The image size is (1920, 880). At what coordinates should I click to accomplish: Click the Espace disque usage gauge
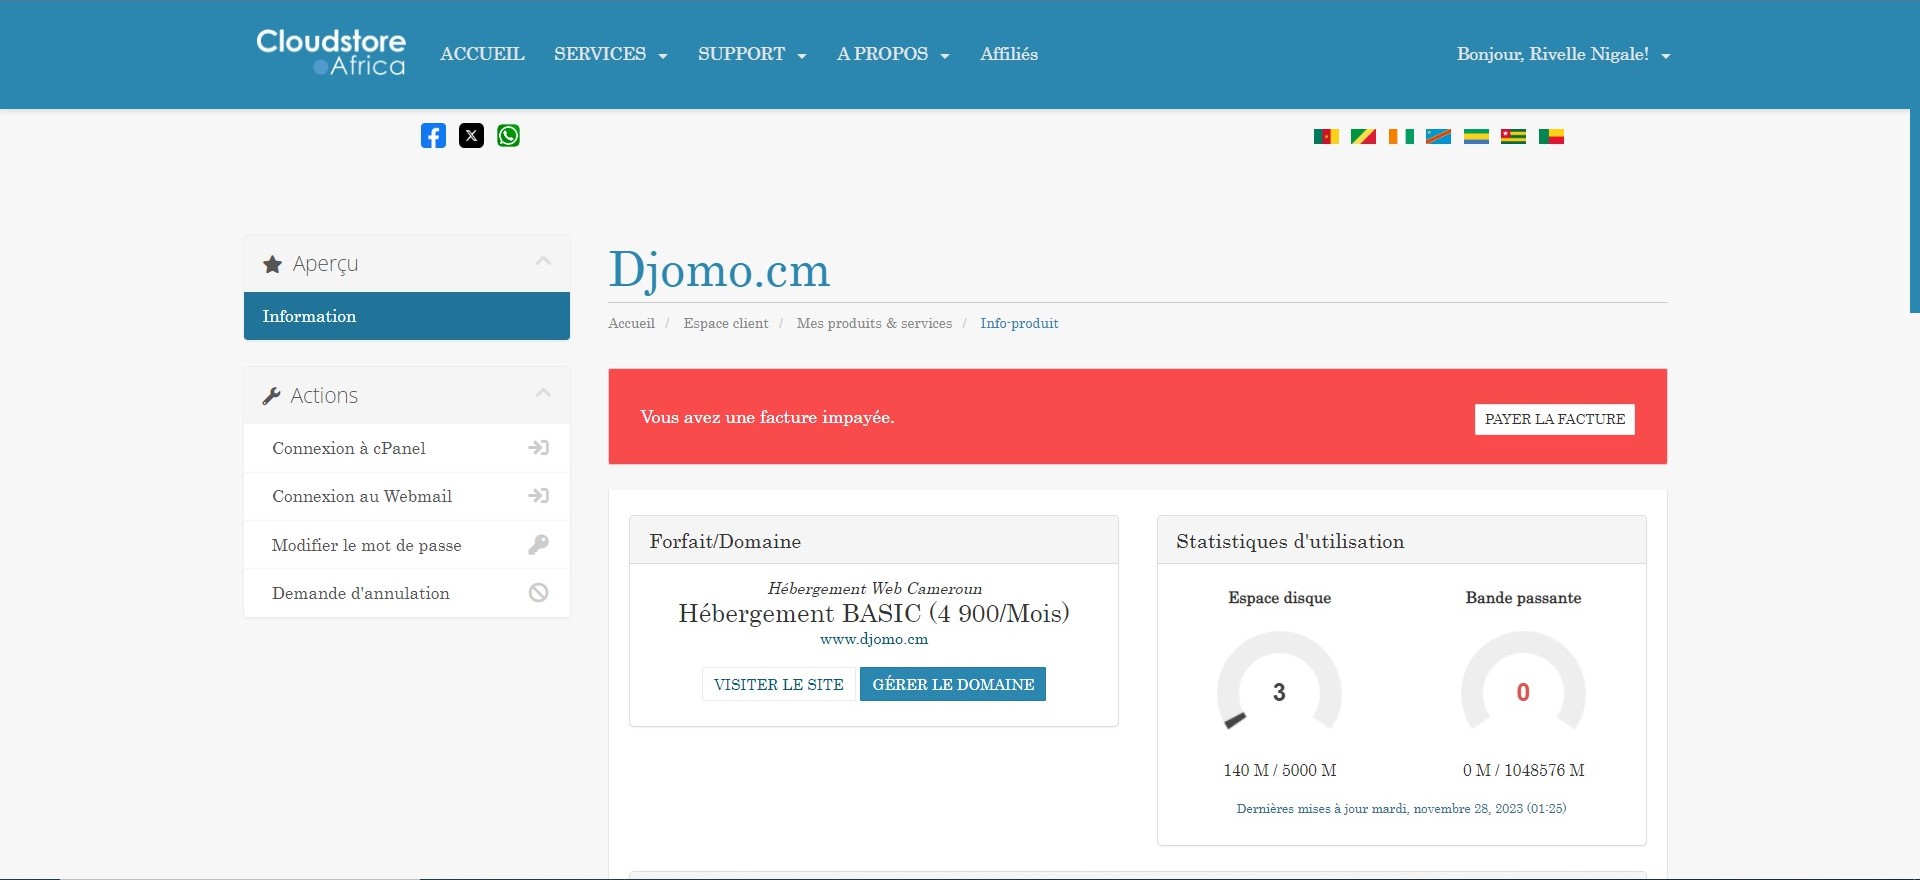point(1279,682)
